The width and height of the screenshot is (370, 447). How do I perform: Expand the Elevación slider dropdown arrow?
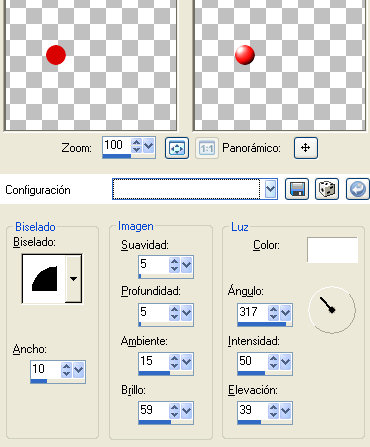point(285,411)
